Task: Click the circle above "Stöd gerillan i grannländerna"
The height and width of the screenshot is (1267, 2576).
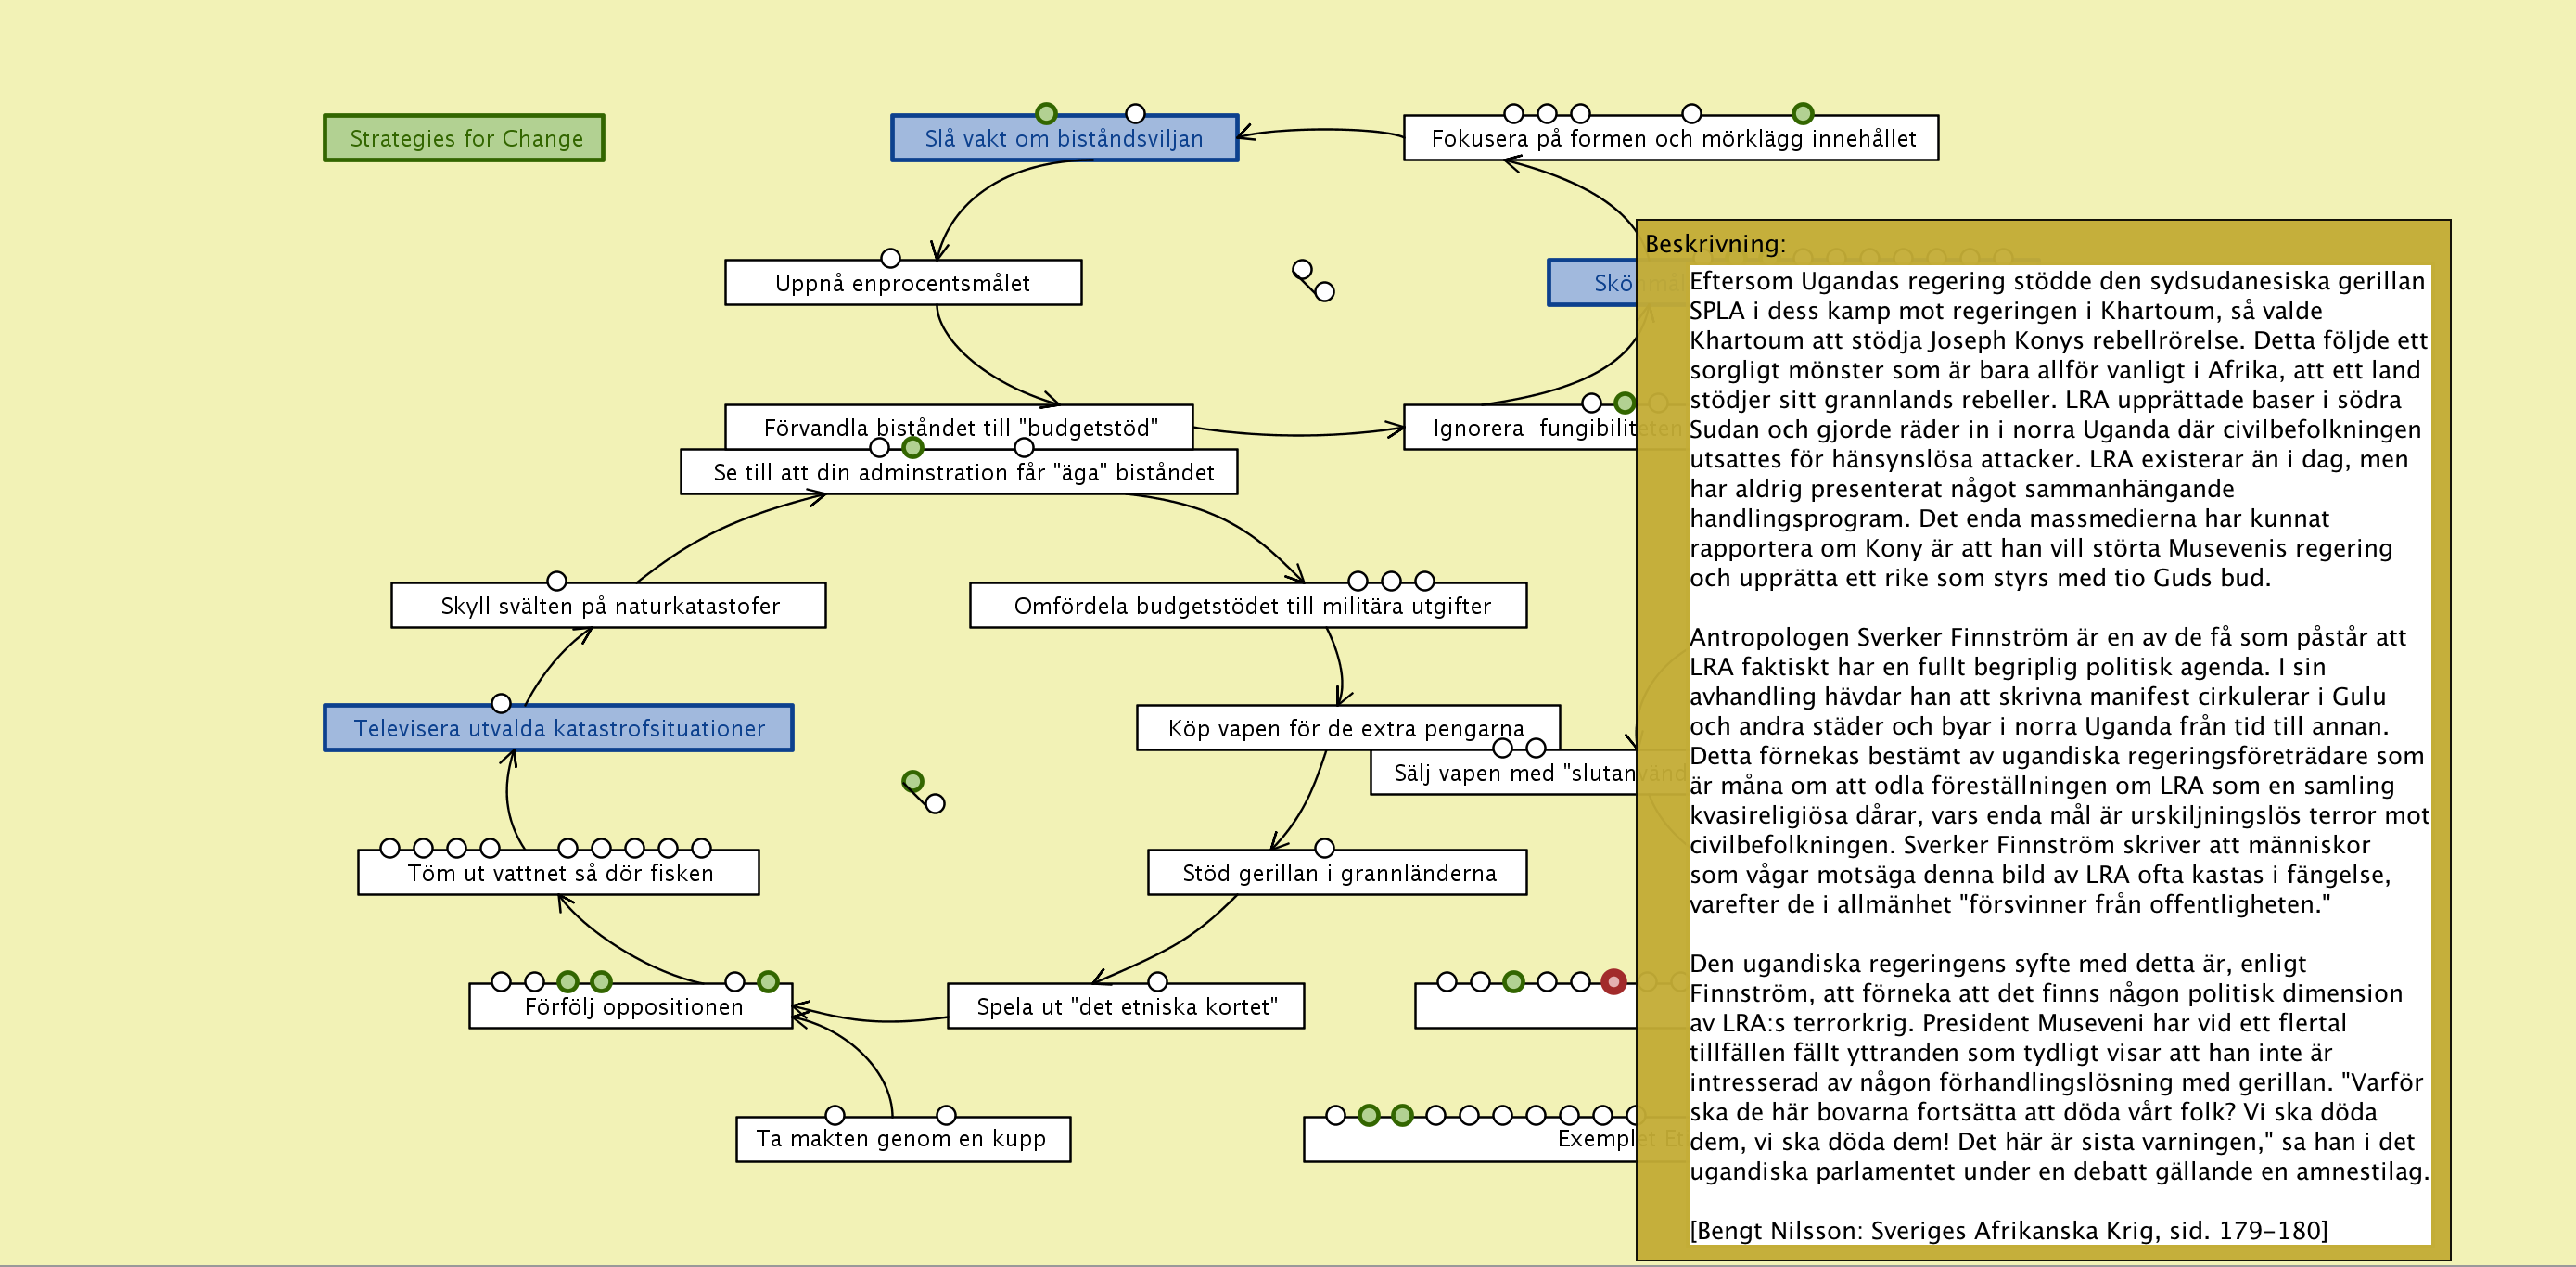Action: 1324,848
